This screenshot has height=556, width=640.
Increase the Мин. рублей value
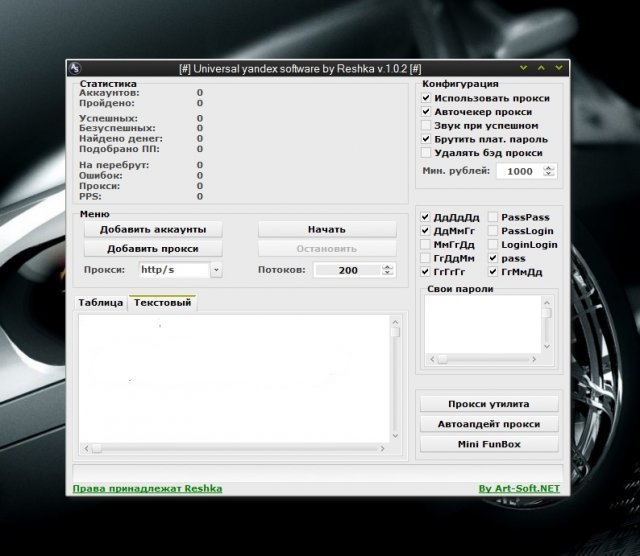549,168
